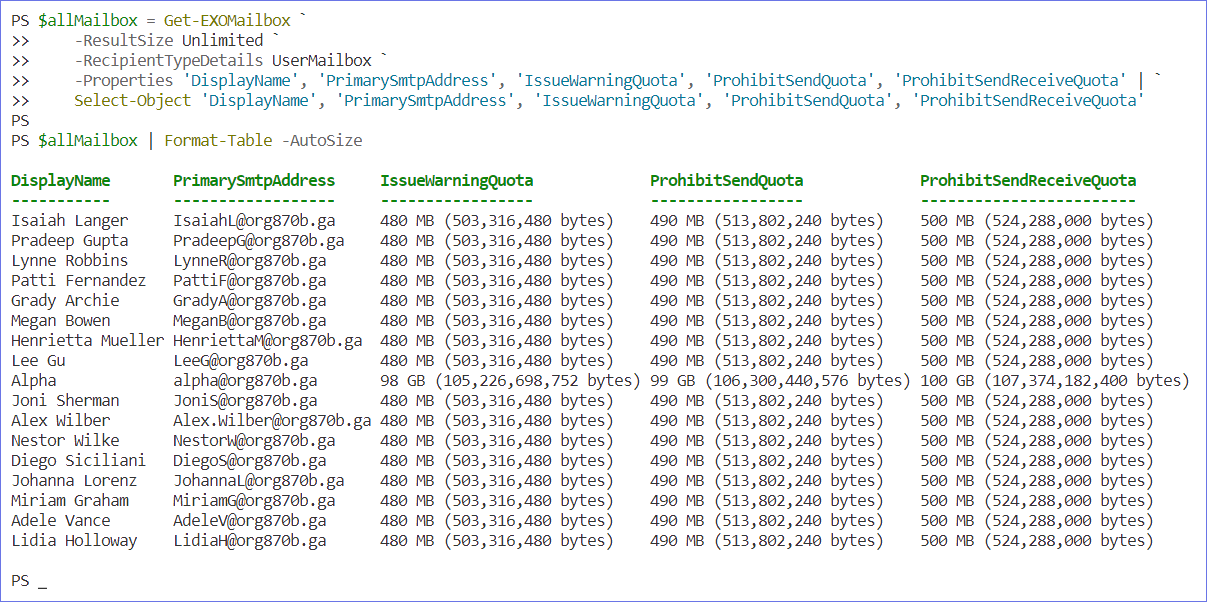Click Lidia Holloway's 480 MB warning quota
Image resolution: width=1207 pixels, height=602 pixels.
[x=497, y=541]
